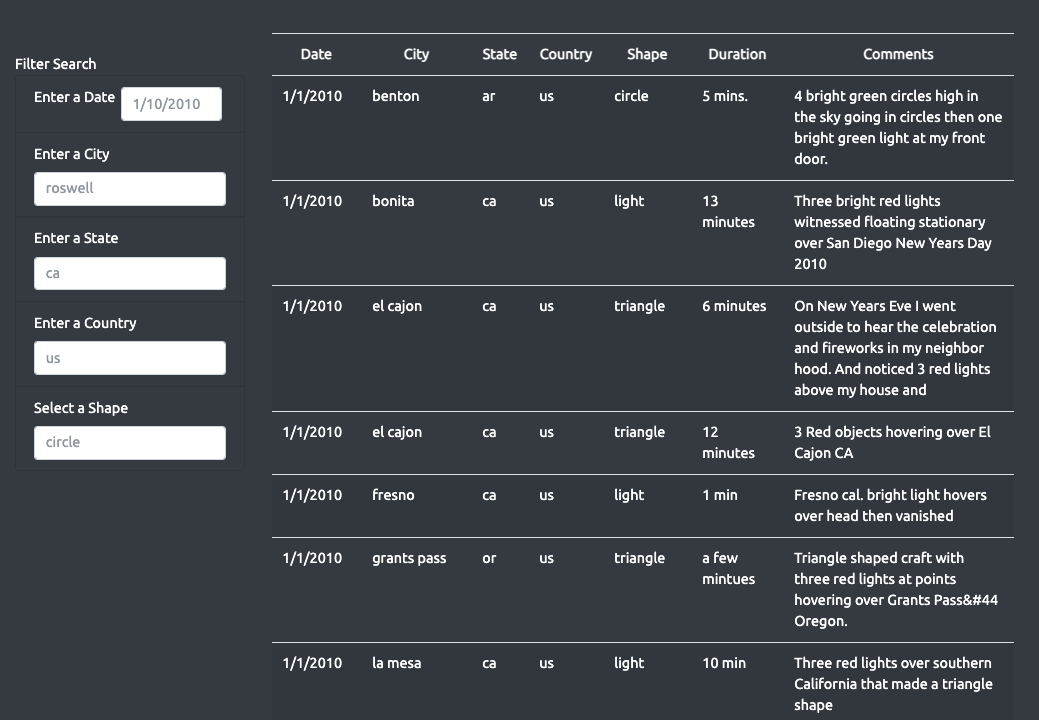Click the comment about 4 bright green circles
This screenshot has width=1039, height=720.
(x=898, y=128)
